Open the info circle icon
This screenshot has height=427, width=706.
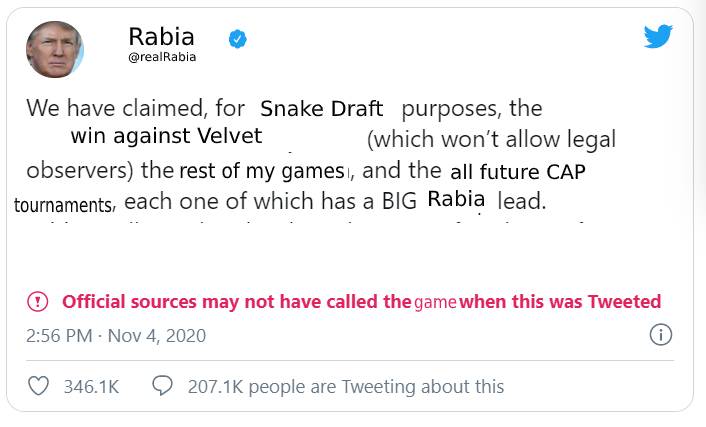point(660,335)
